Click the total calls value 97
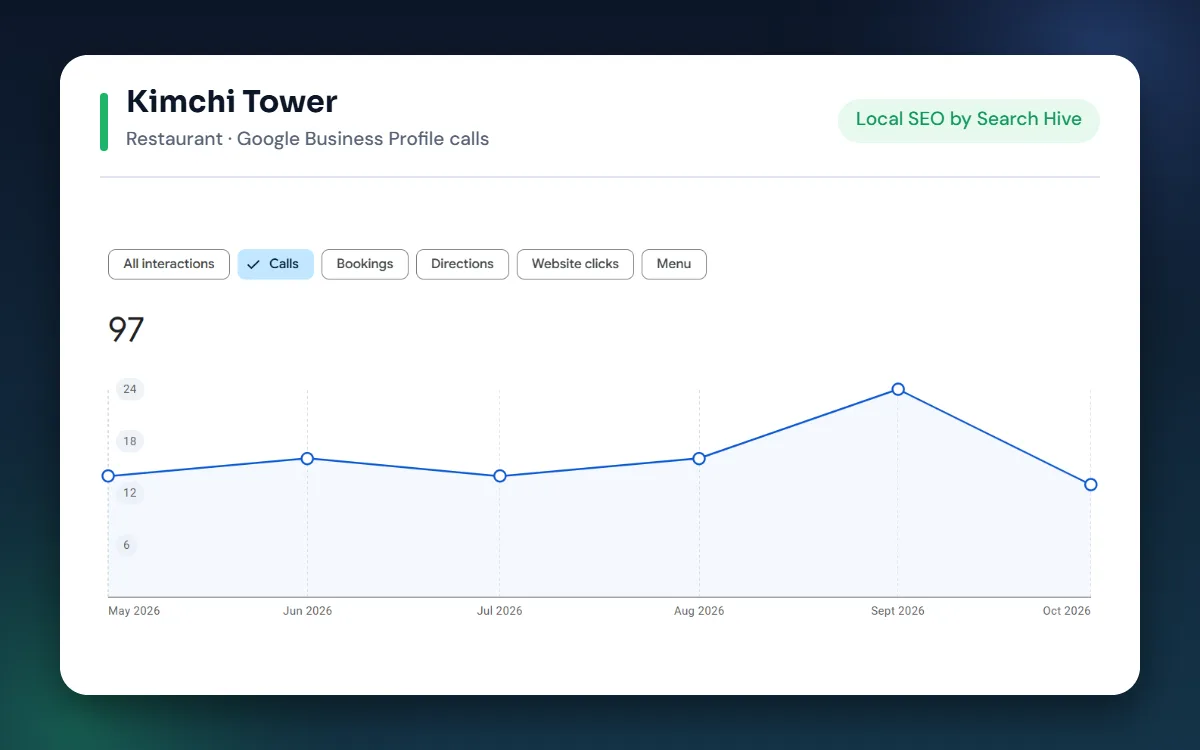 coord(126,330)
